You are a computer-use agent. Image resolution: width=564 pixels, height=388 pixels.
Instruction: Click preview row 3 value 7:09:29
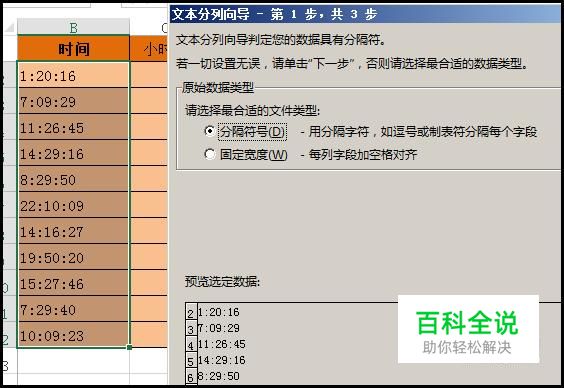(x=218, y=328)
